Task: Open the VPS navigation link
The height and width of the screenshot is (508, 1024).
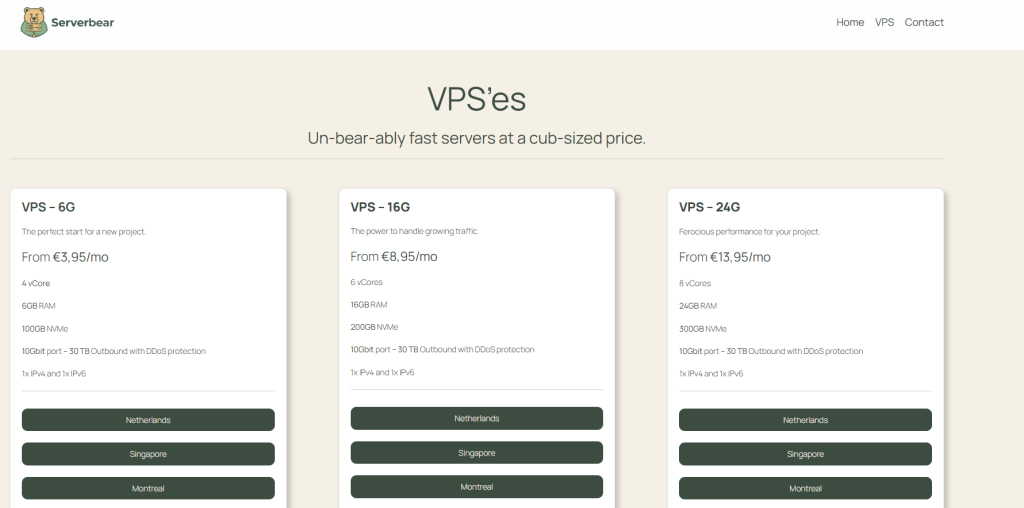Action: (884, 22)
